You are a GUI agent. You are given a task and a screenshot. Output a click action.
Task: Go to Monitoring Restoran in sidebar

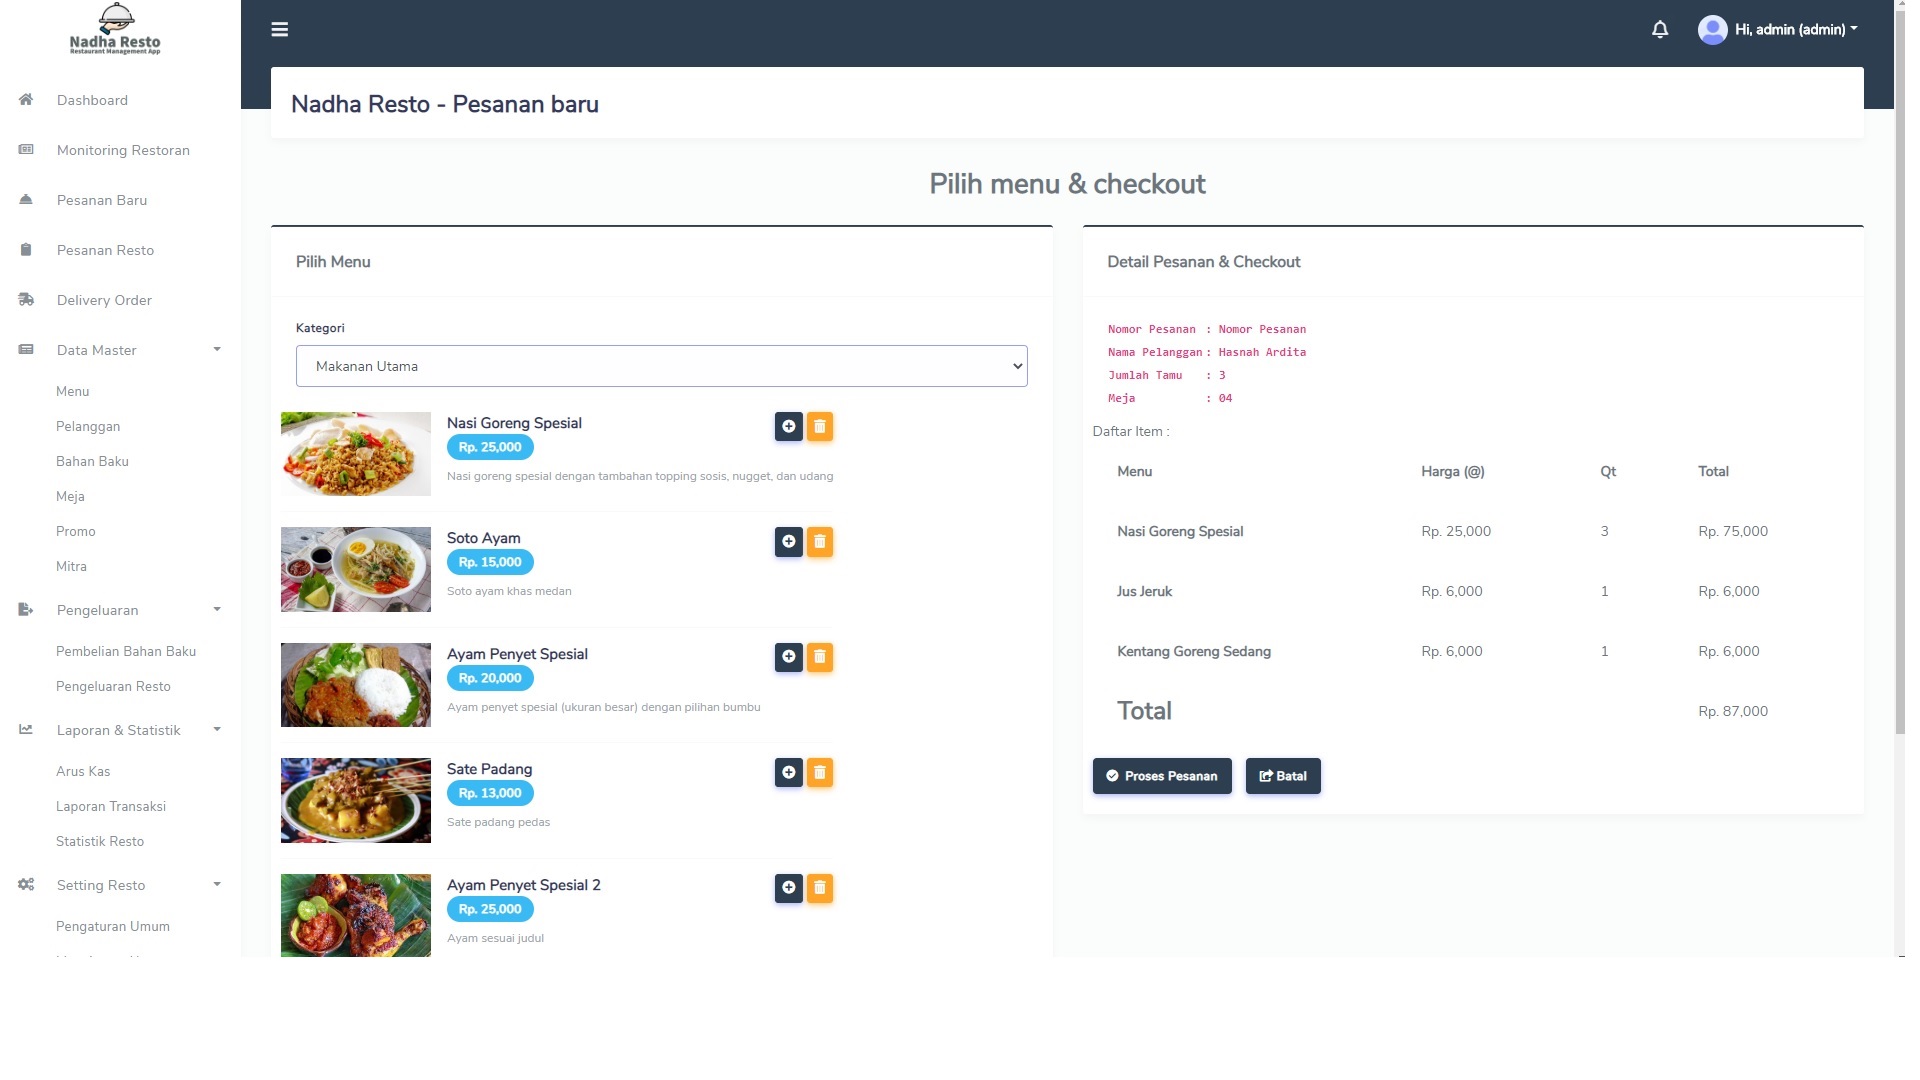point(122,150)
